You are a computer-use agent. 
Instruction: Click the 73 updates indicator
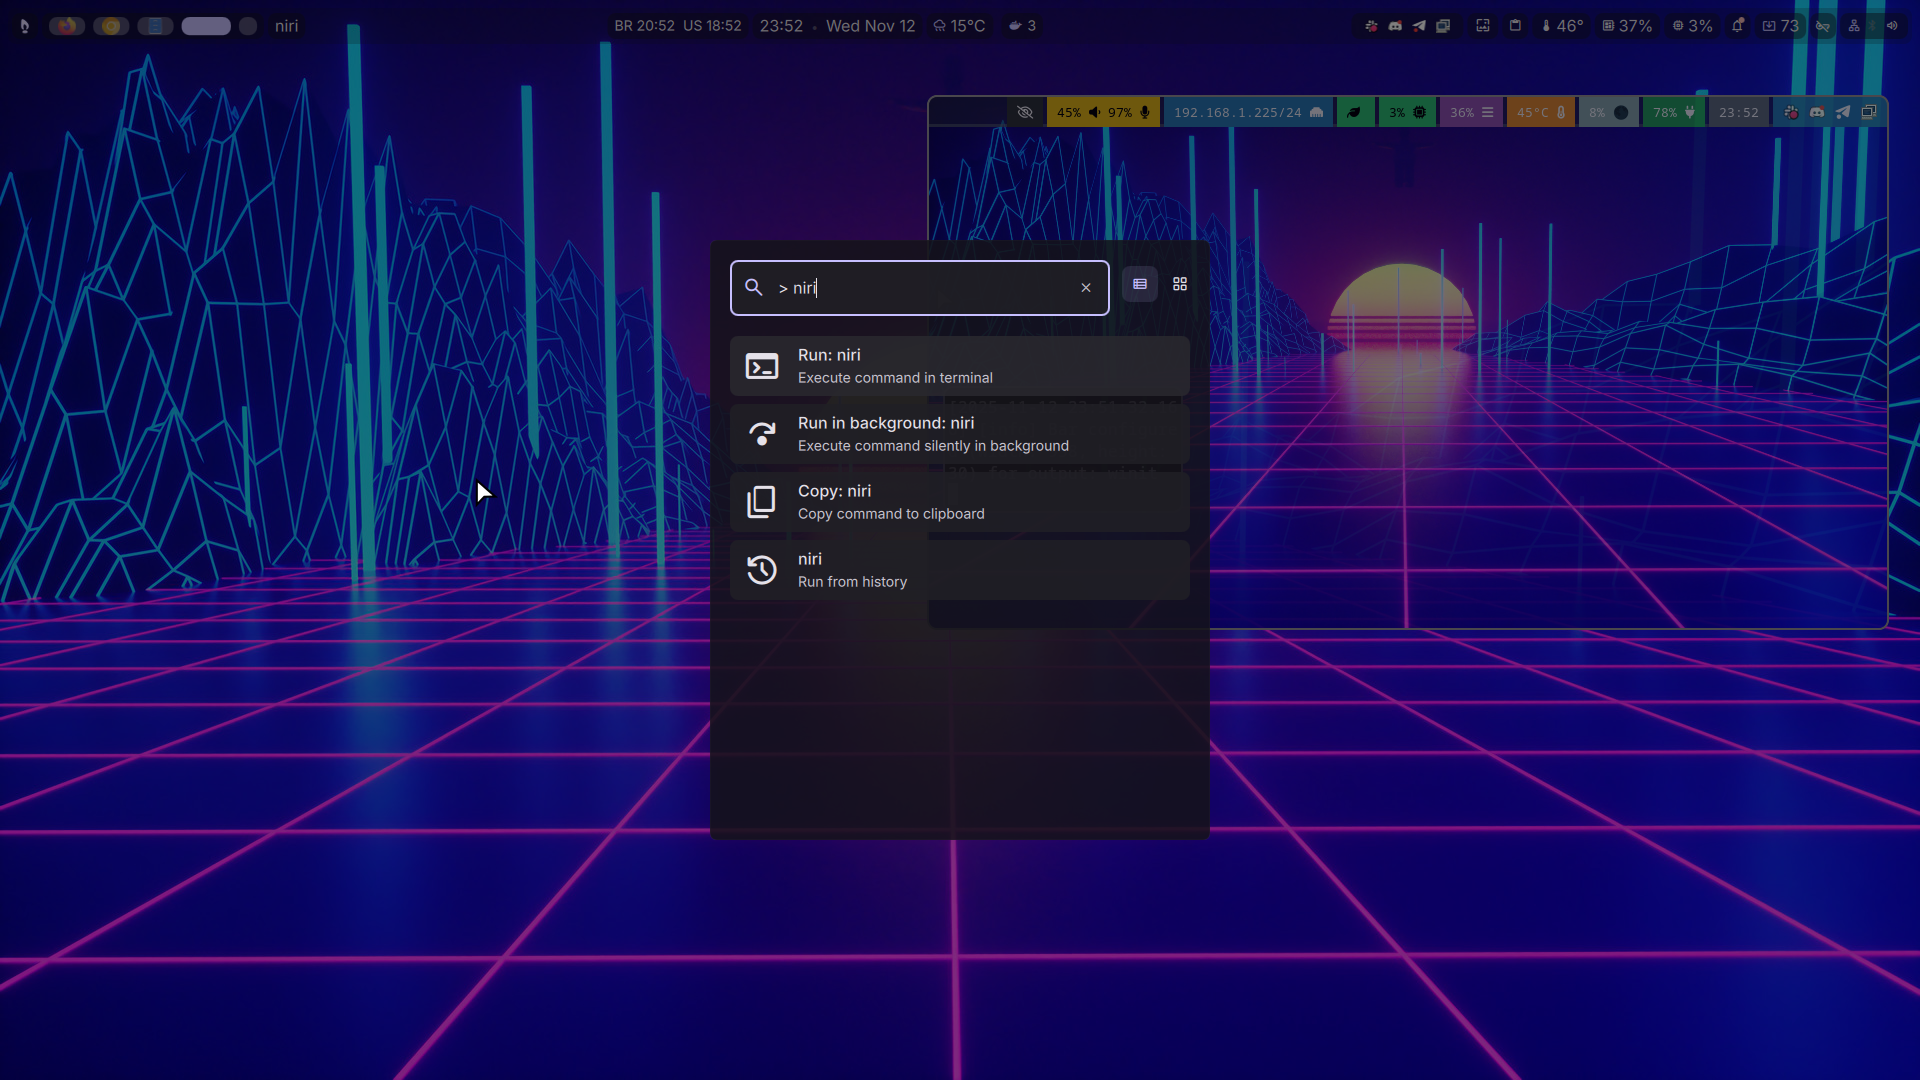click(1781, 26)
